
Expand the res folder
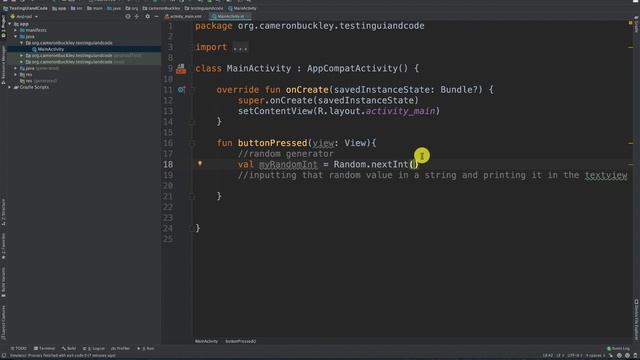pyautogui.click(x=16, y=74)
